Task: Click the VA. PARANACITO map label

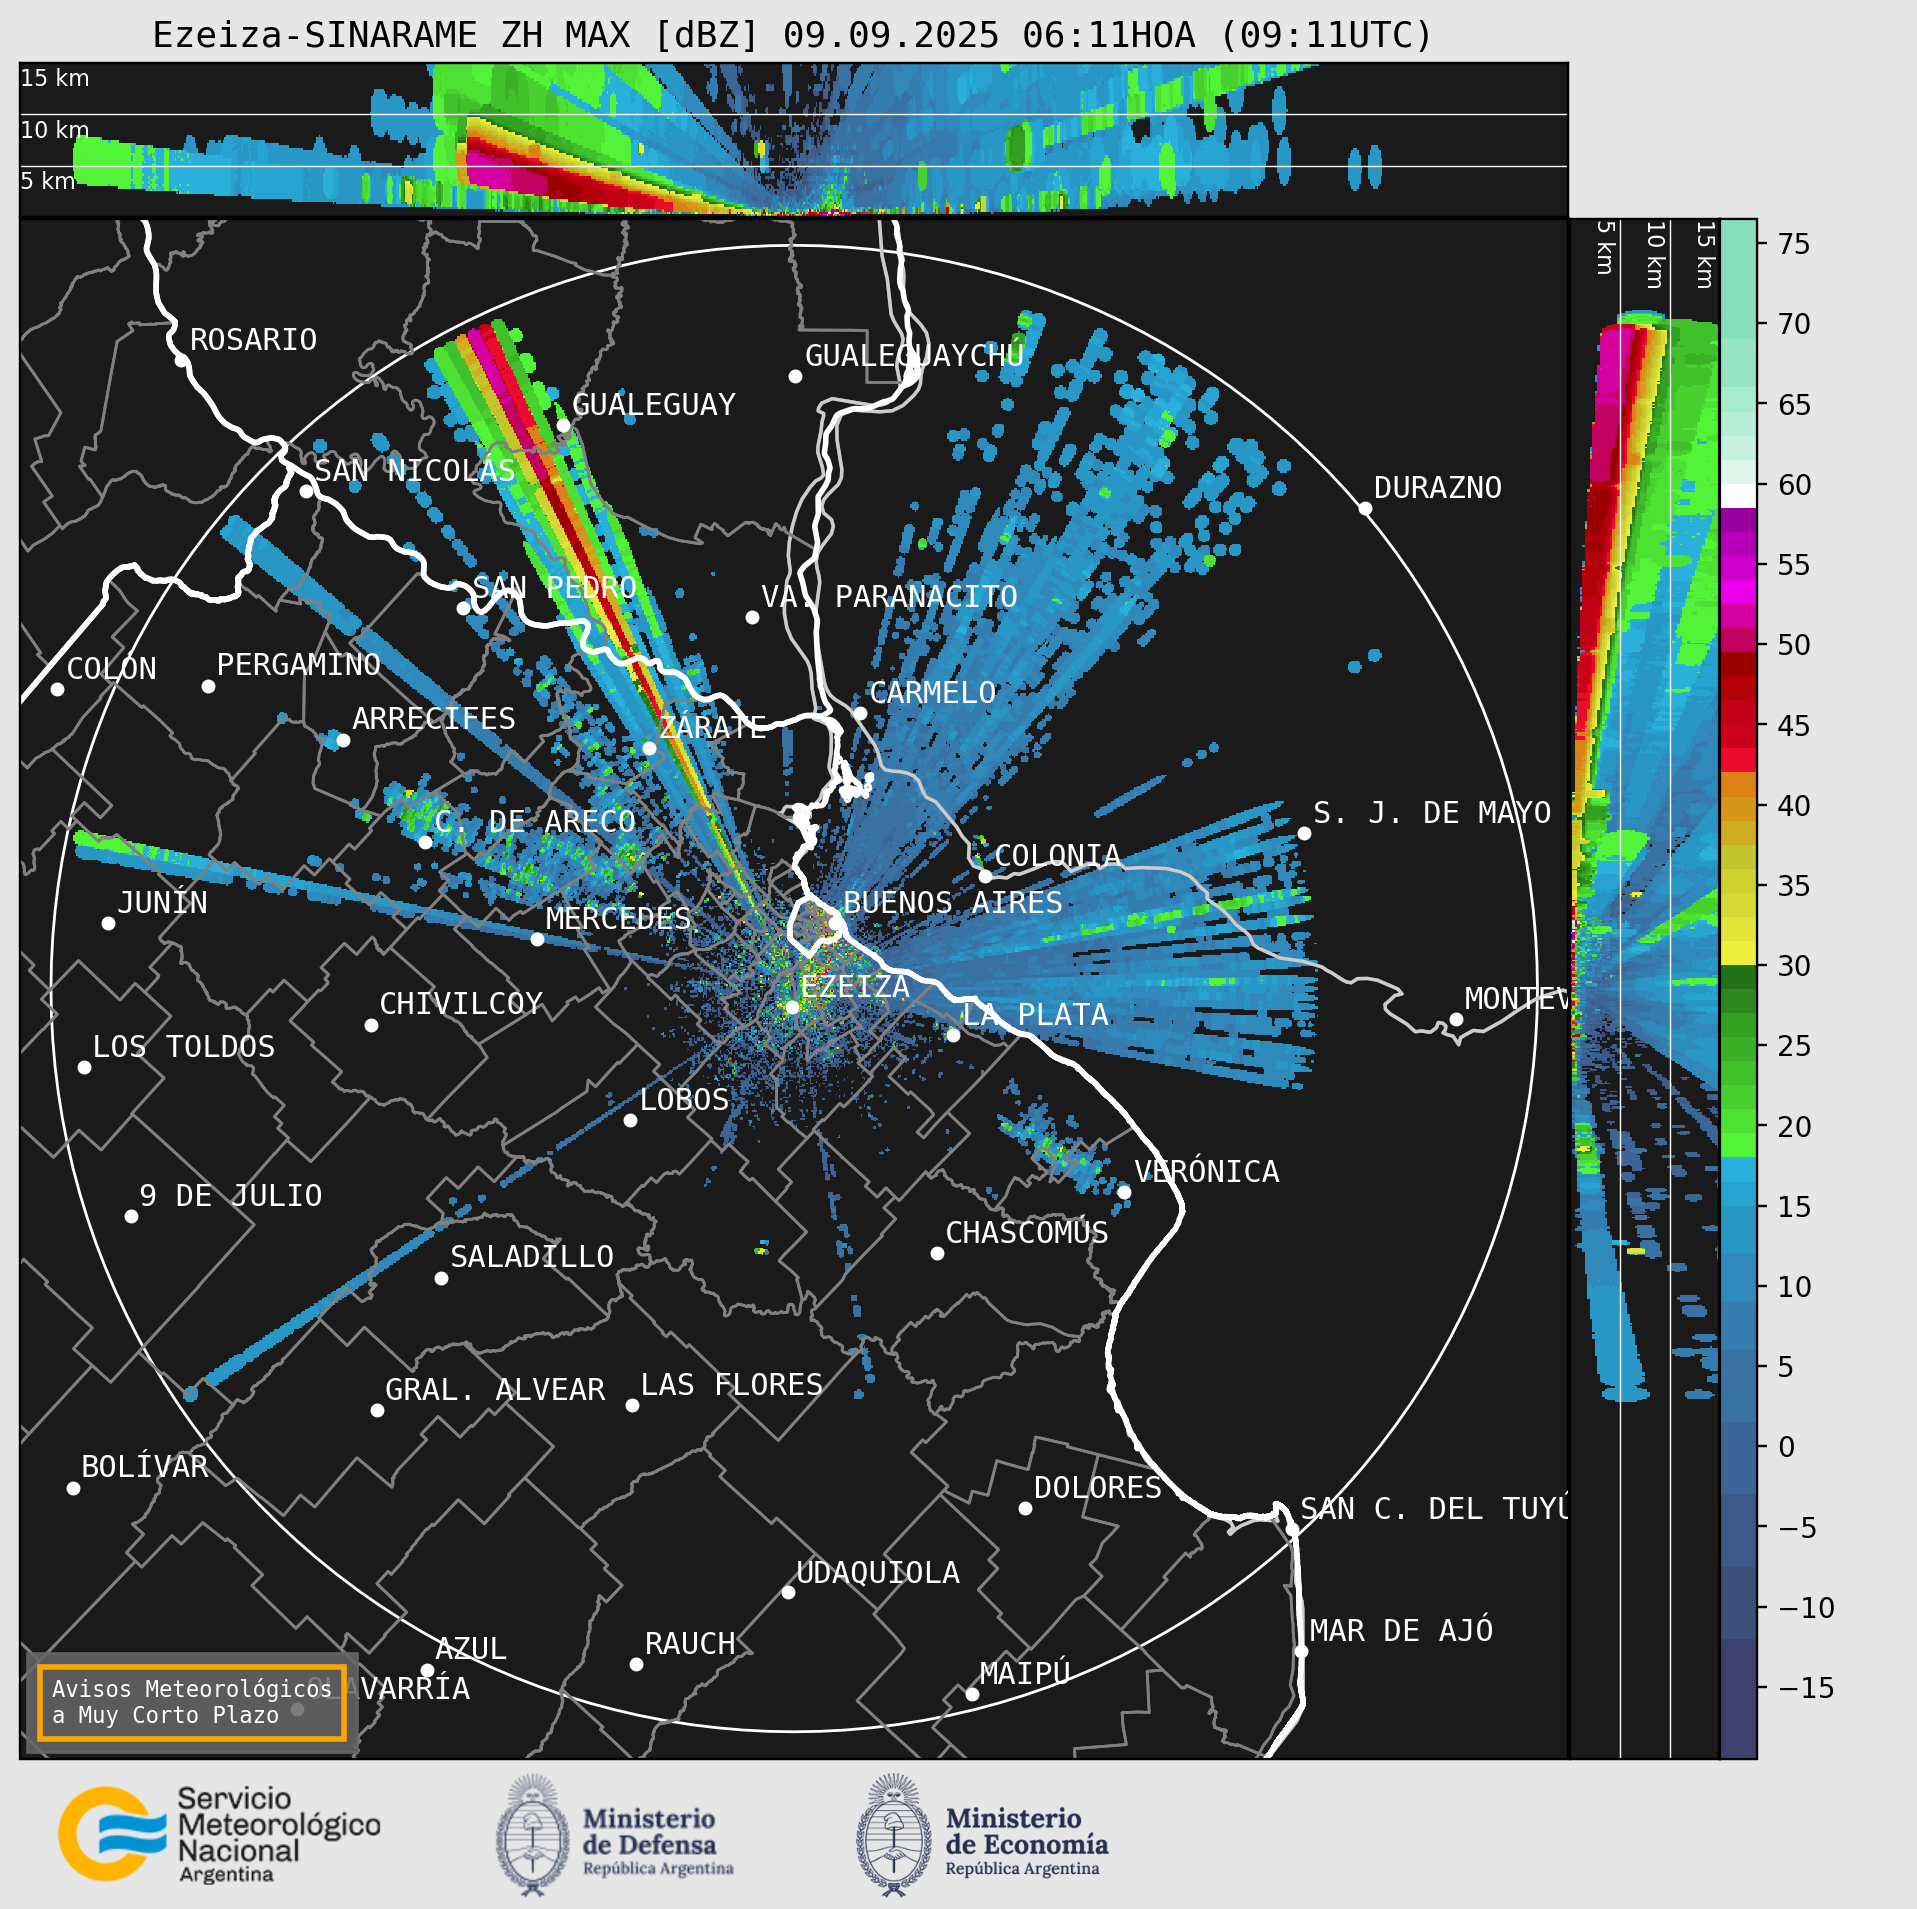Action: click(890, 596)
